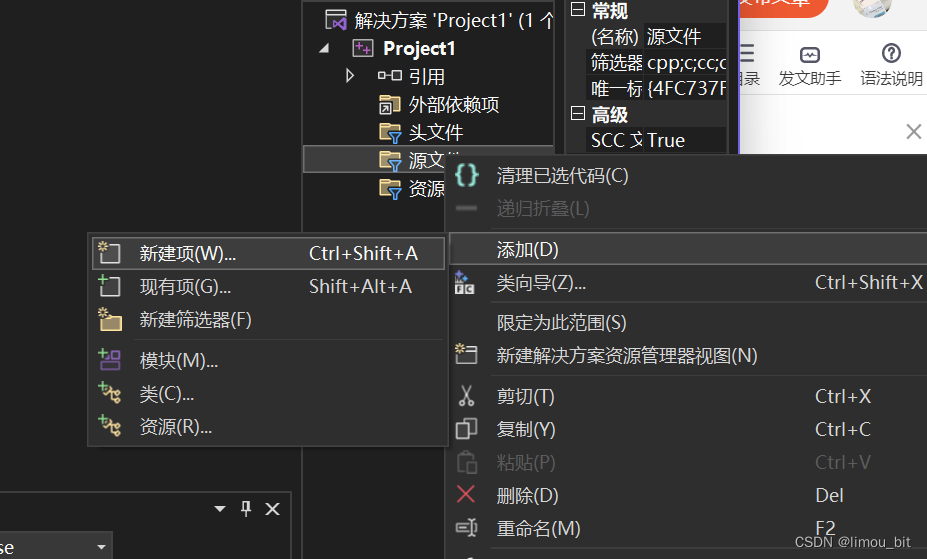Click the 类 class icon in submenu

coord(110,392)
